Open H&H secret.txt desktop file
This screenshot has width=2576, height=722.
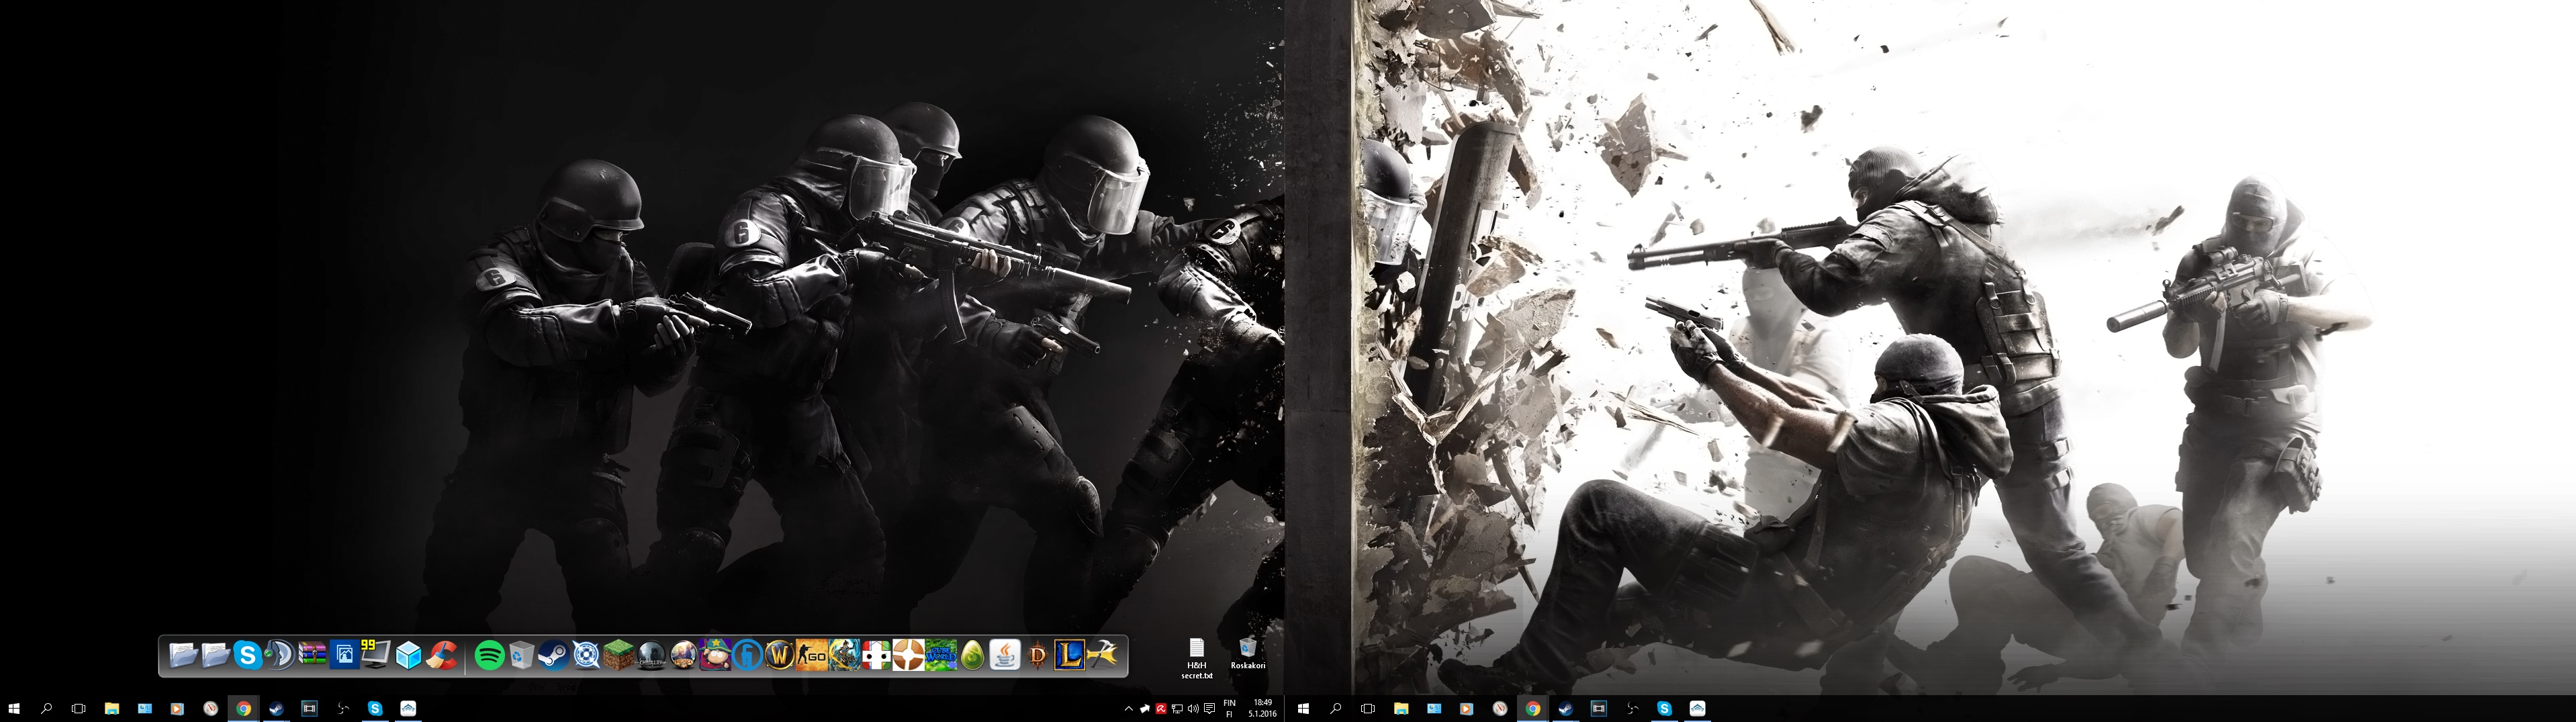(1196, 656)
